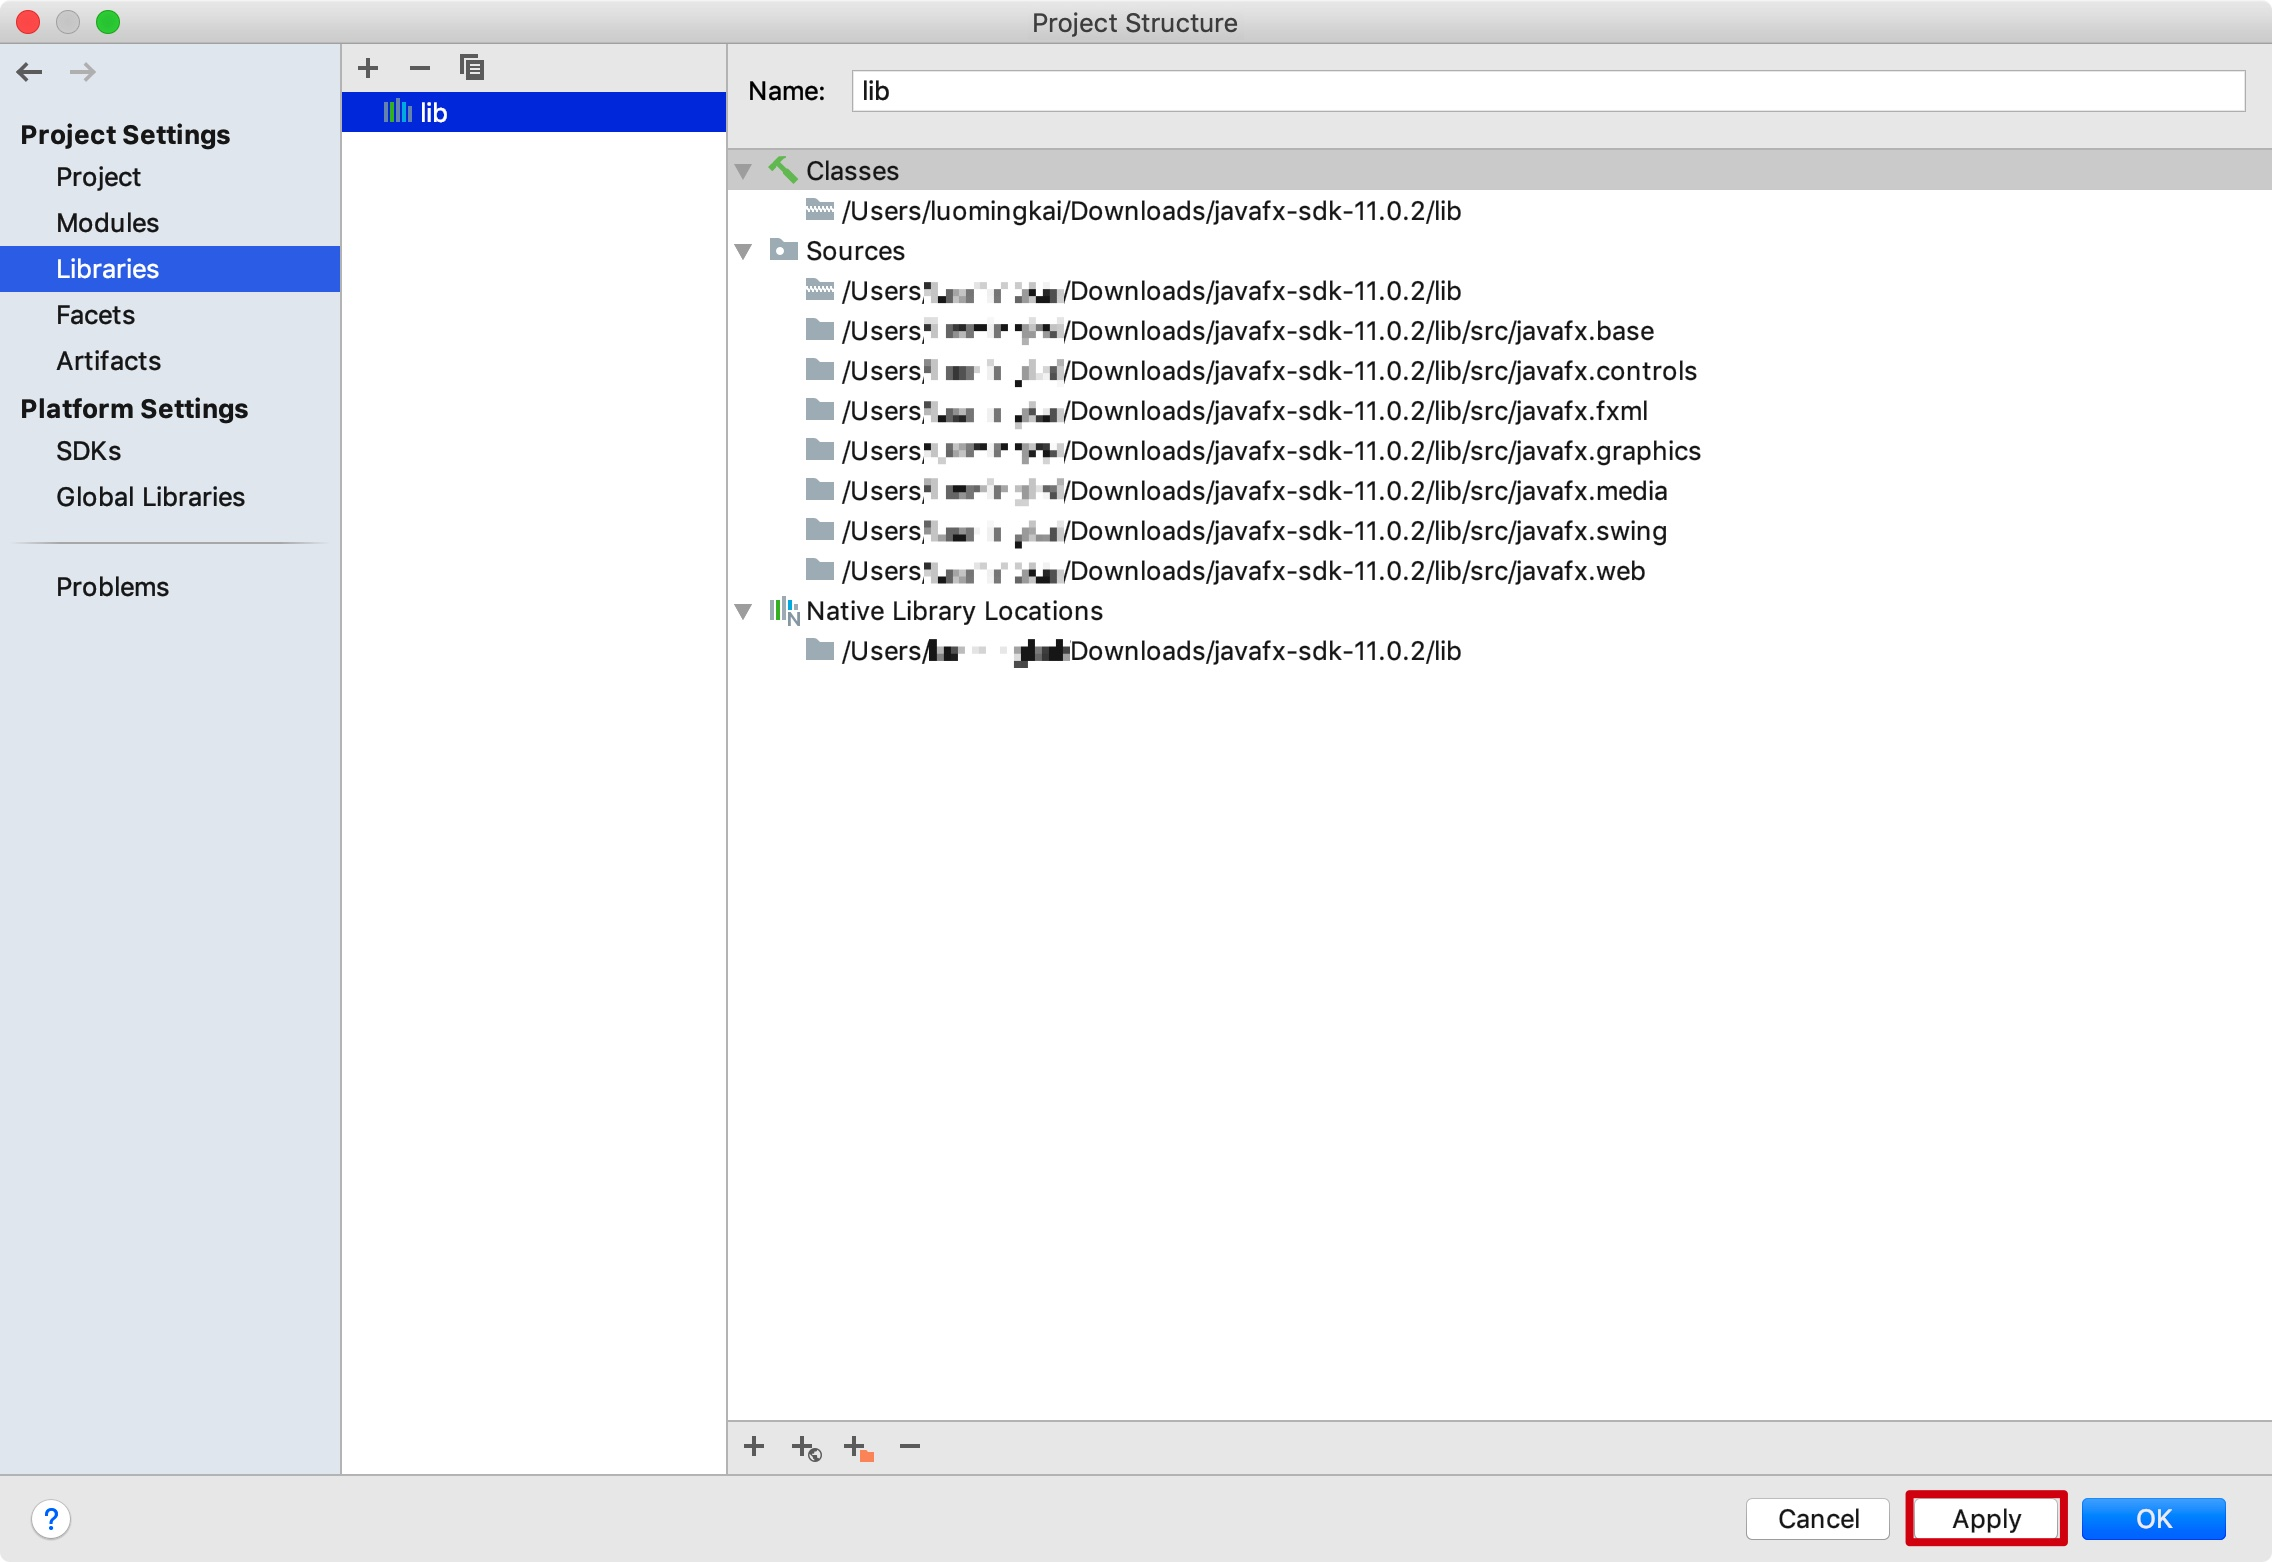Viewport: 2272px width, 1562px height.
Task: Collapse Native Library Locations
Action: 744,611
